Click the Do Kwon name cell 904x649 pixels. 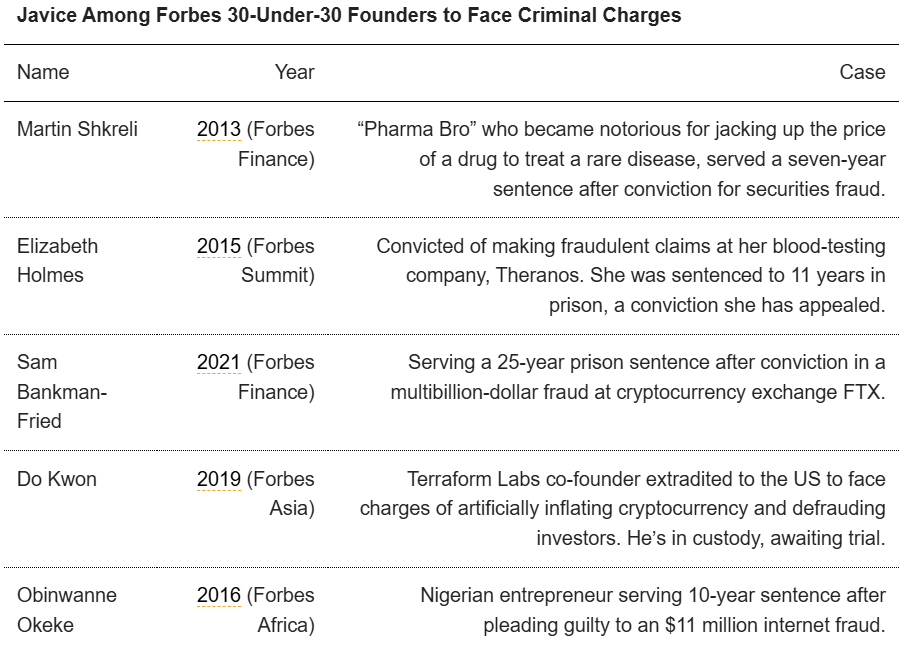56,479
